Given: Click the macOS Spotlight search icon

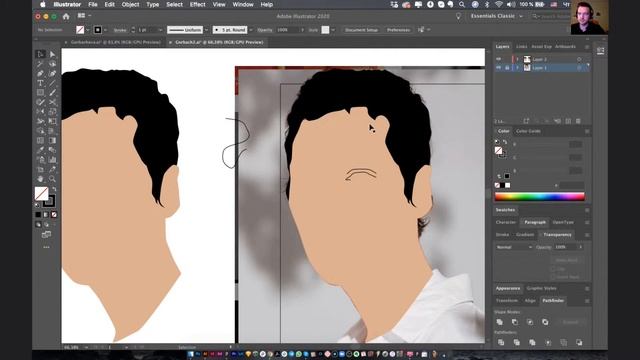Looking at the screenshot, I should (462, 4).
